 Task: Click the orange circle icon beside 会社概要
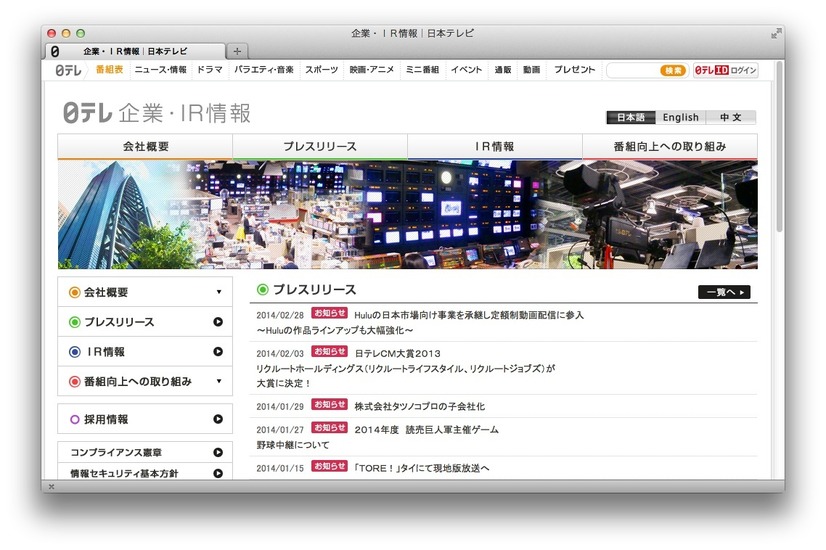(x=75, y=292)
